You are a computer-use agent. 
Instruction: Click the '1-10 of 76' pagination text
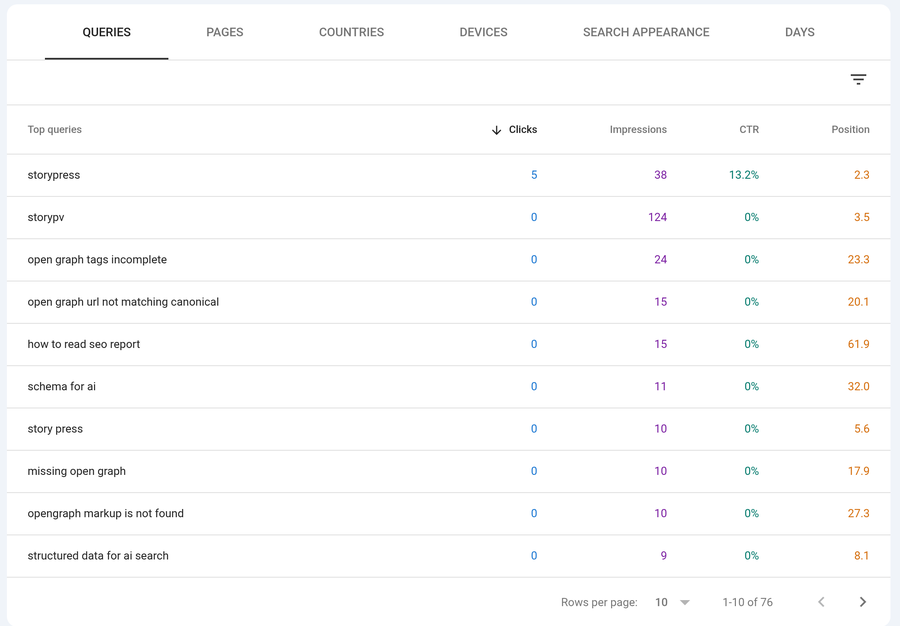point(747,602)
